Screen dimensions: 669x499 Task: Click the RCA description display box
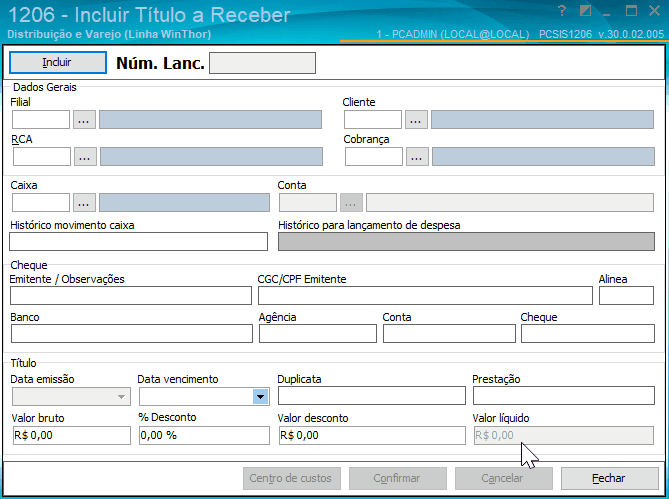[211, 157]
